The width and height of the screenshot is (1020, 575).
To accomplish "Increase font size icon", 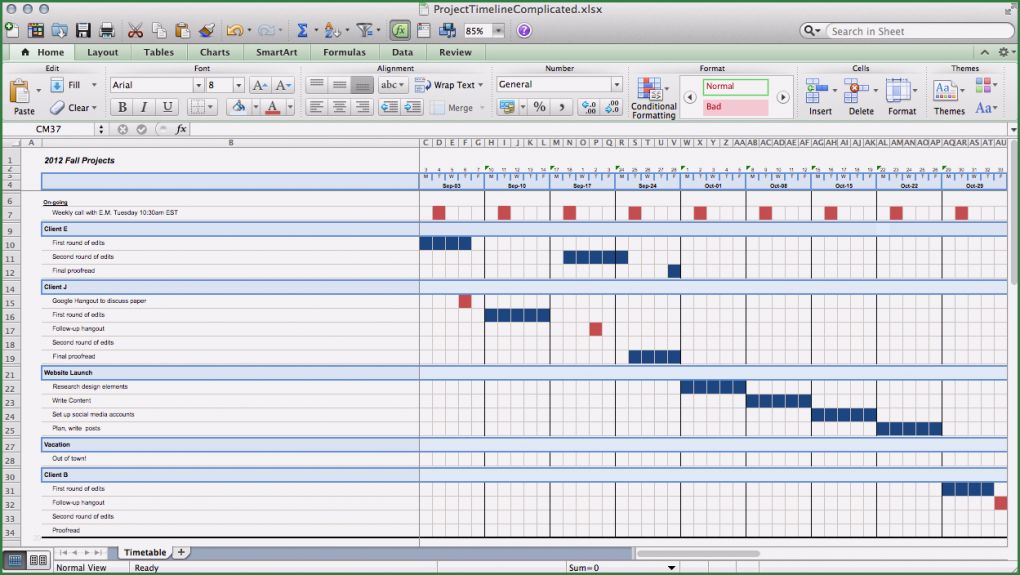I will [x=259, y=85].
